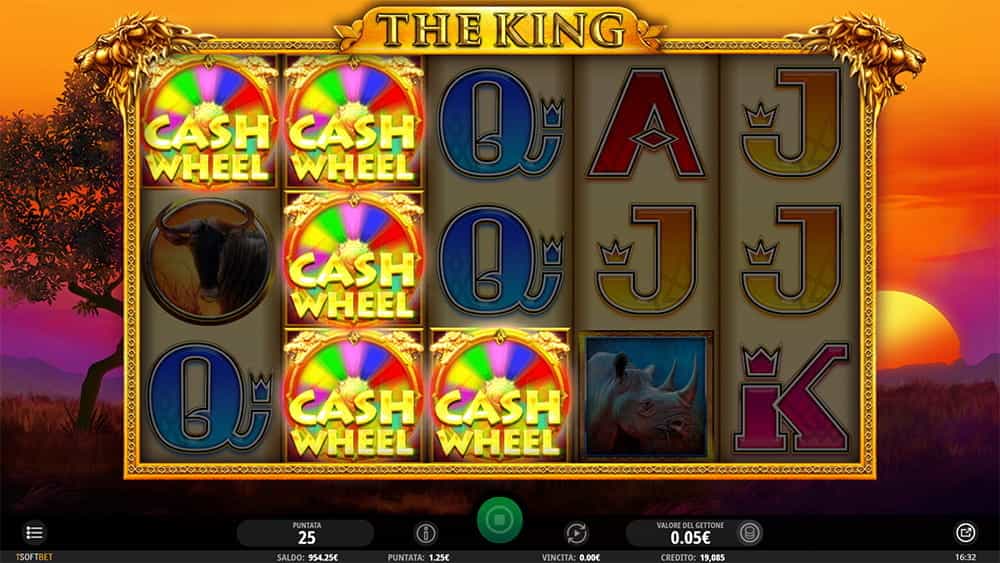Screen dimensions: 1000x563
Task: Open the hamburger menu icon
Action: point(34,532)
